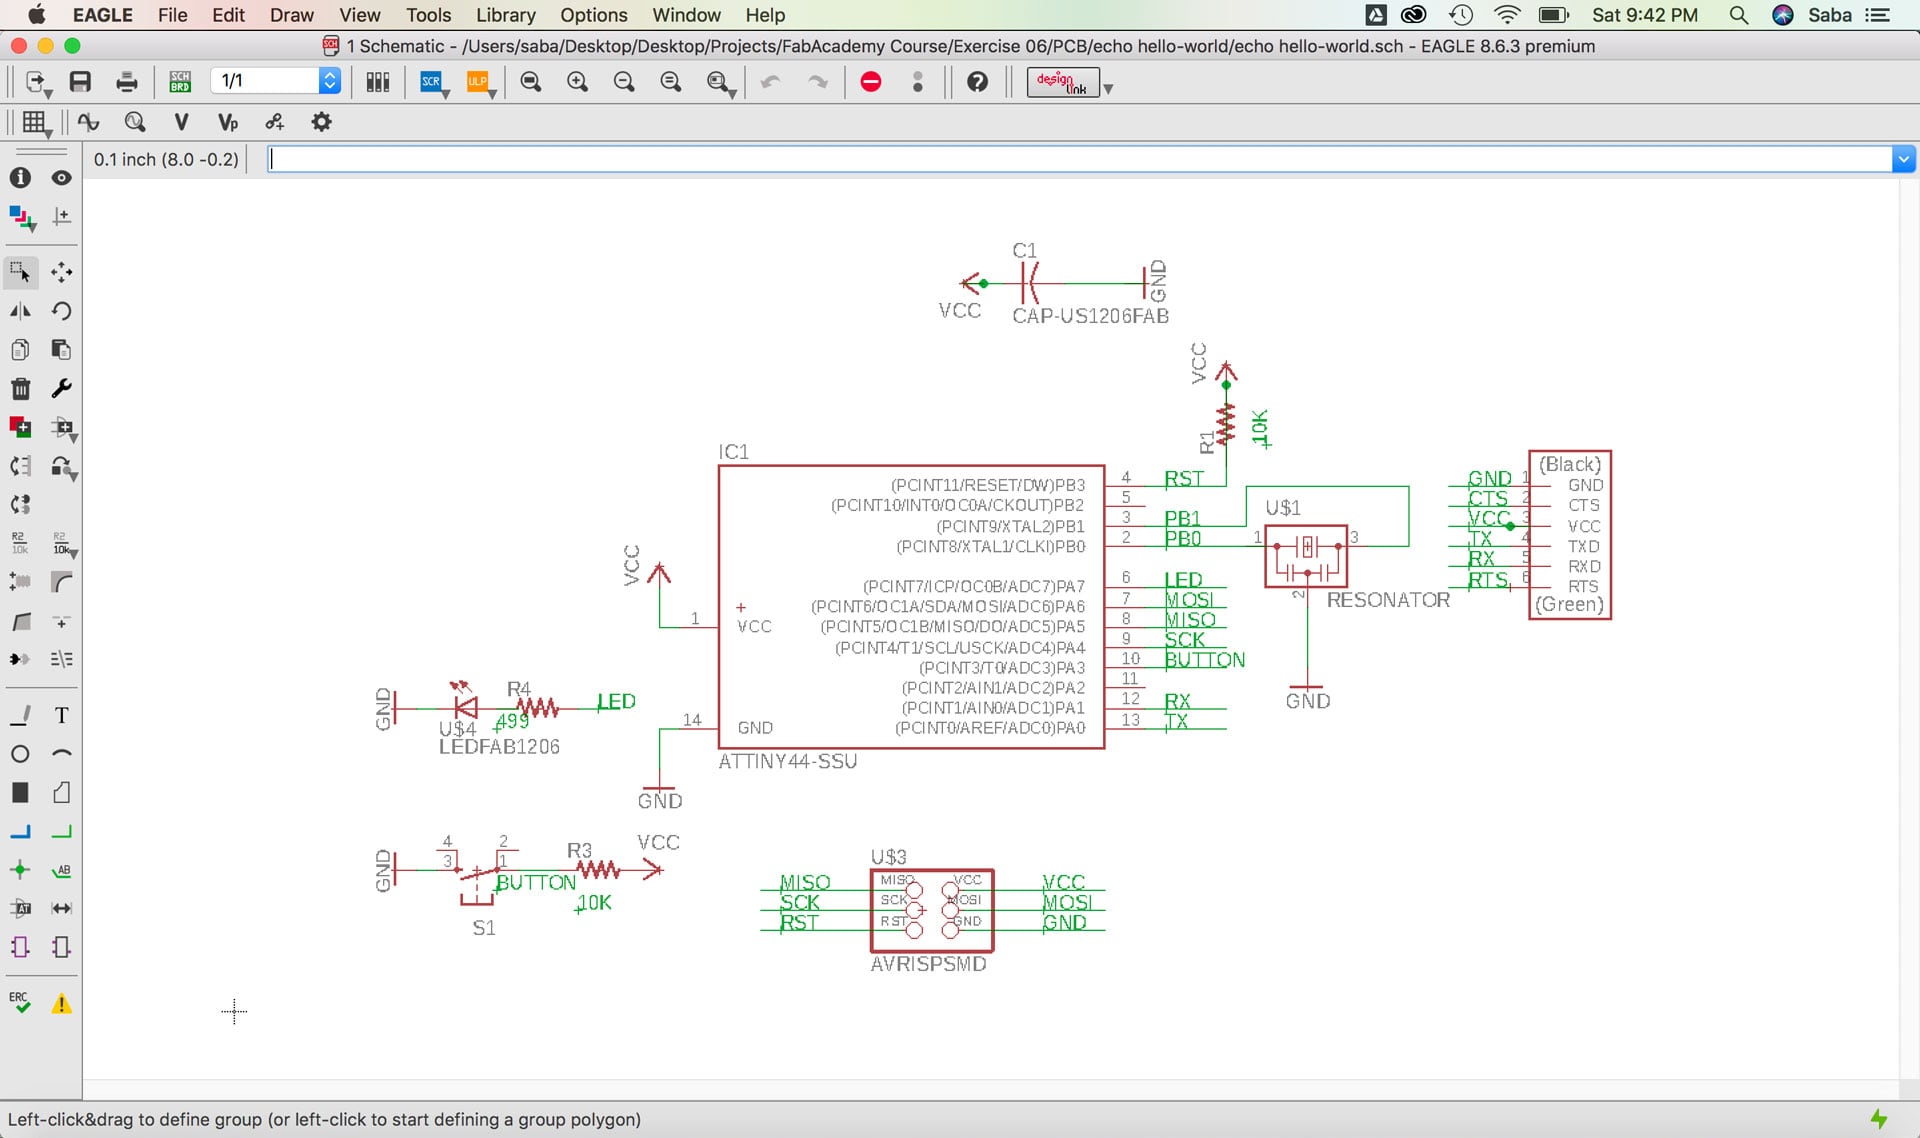
Task: Select the Change wrench tool
Action: 61,389
